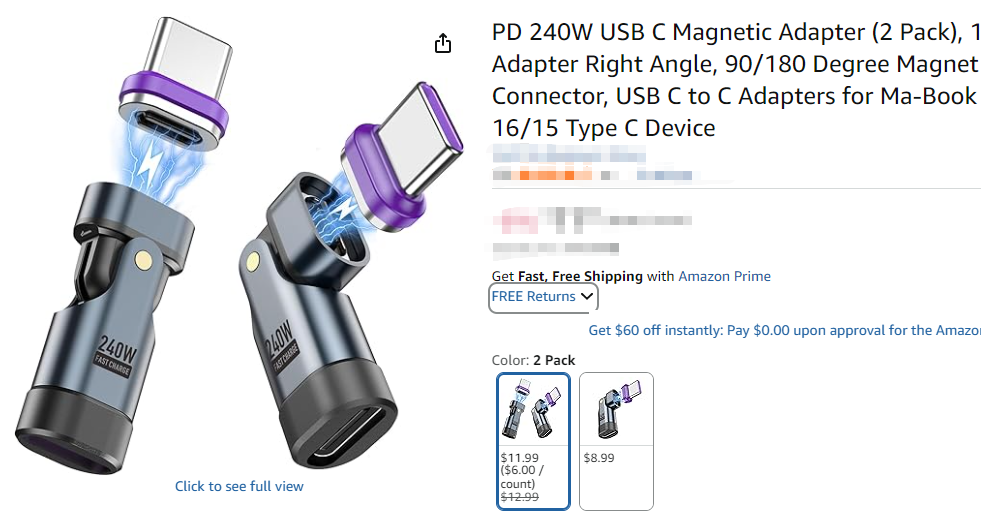The width and height of the screenshot is (981, 521).
Task: Click the PD 240W USB C product title
Action: (x=736, y=80)
